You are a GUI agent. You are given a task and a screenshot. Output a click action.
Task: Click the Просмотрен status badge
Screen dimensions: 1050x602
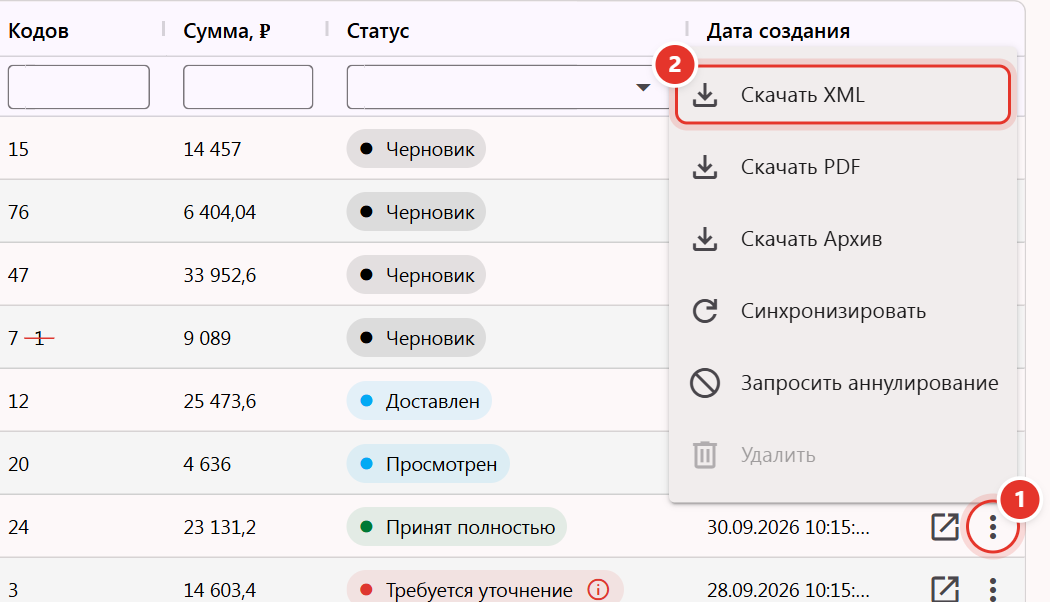[x=428, y=464]
